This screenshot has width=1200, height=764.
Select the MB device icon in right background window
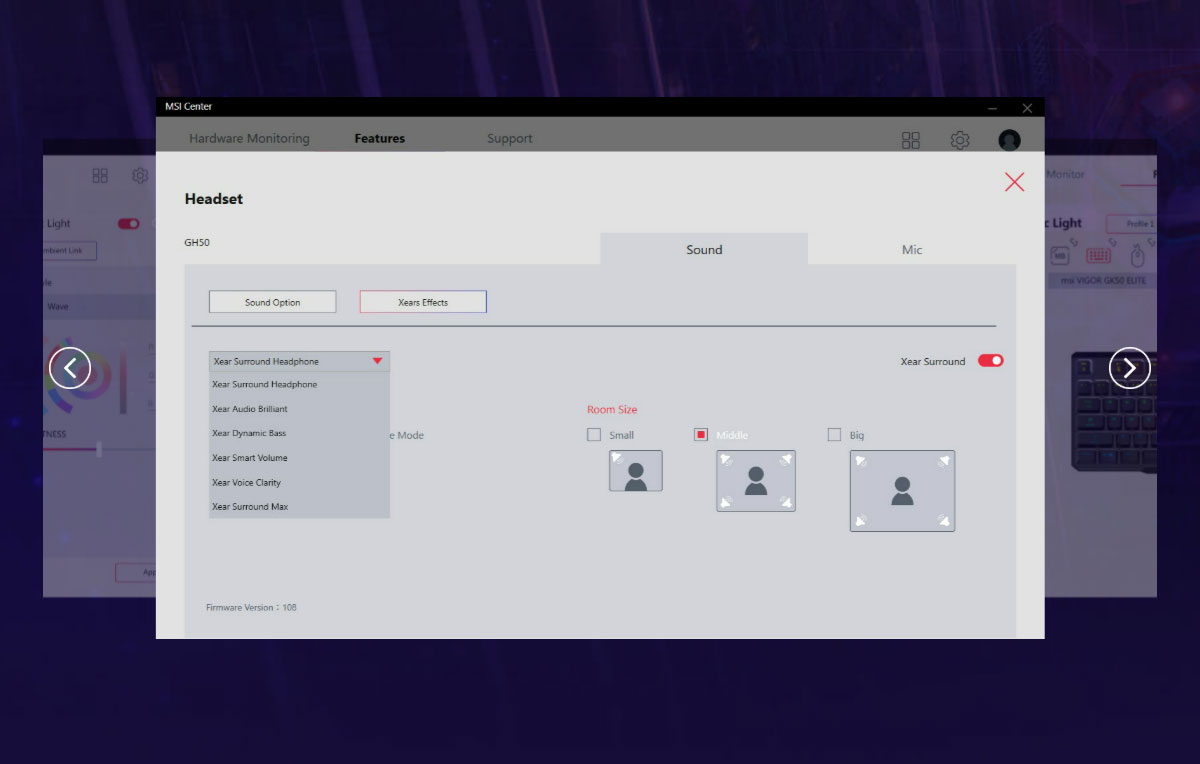pyautogui.click(x=1060, y=256)
